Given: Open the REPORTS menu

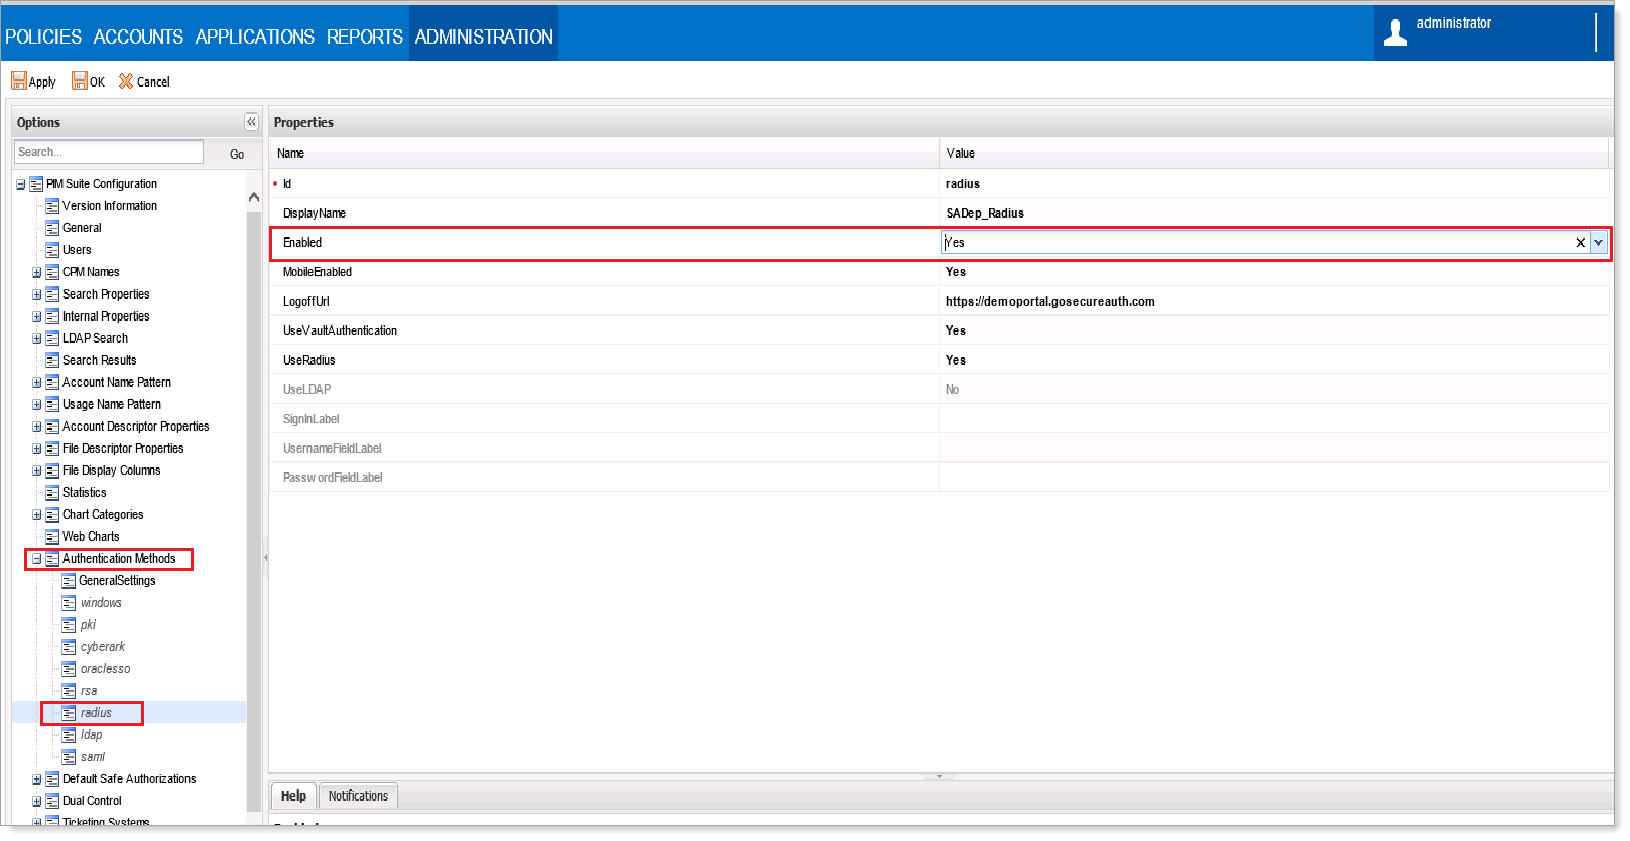Looking at the screenshot, I should 364,37.
